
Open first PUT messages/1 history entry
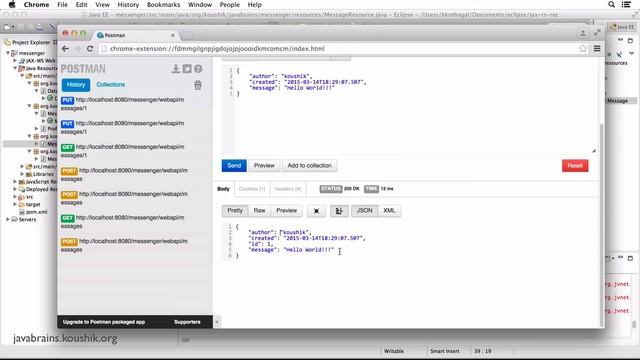pos(123,104)
